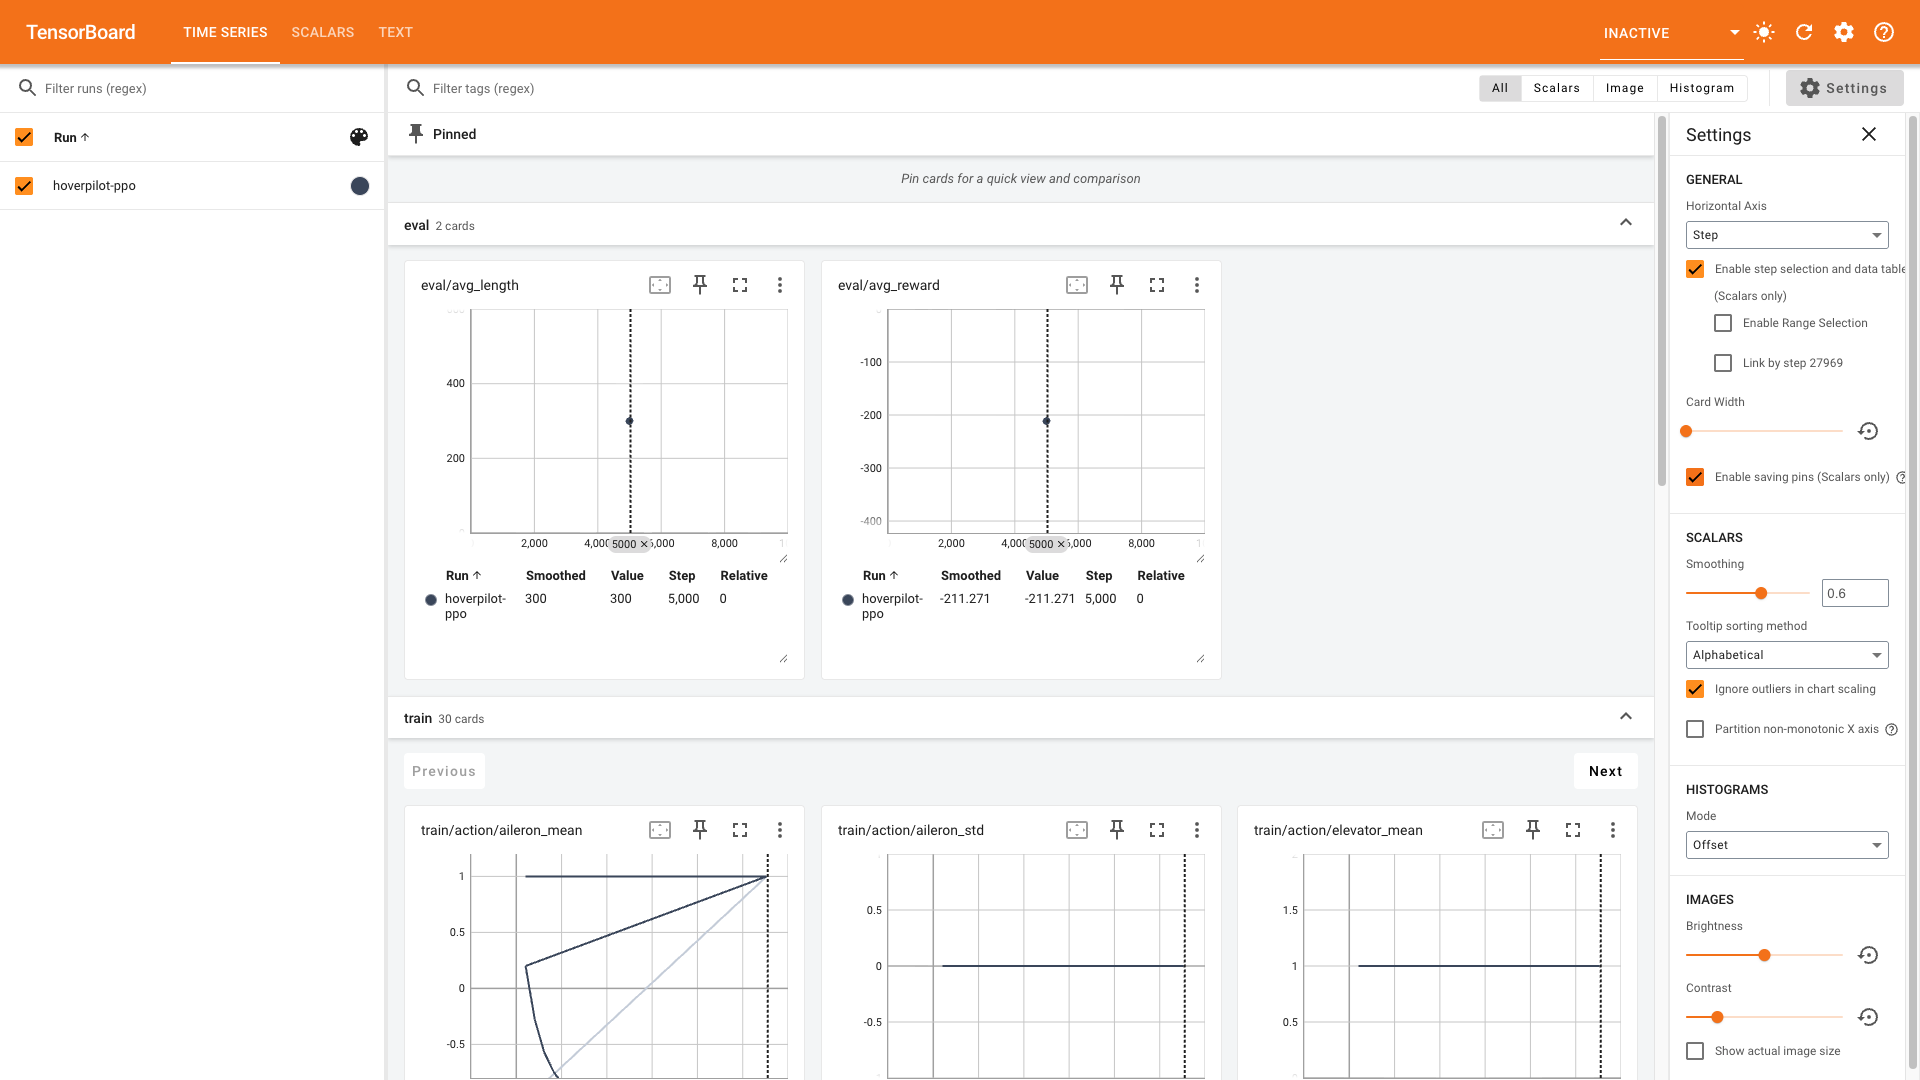This screenshot has width=1920, height=1080.
Task: Open the TEXT tab
Action: (395, 32)
